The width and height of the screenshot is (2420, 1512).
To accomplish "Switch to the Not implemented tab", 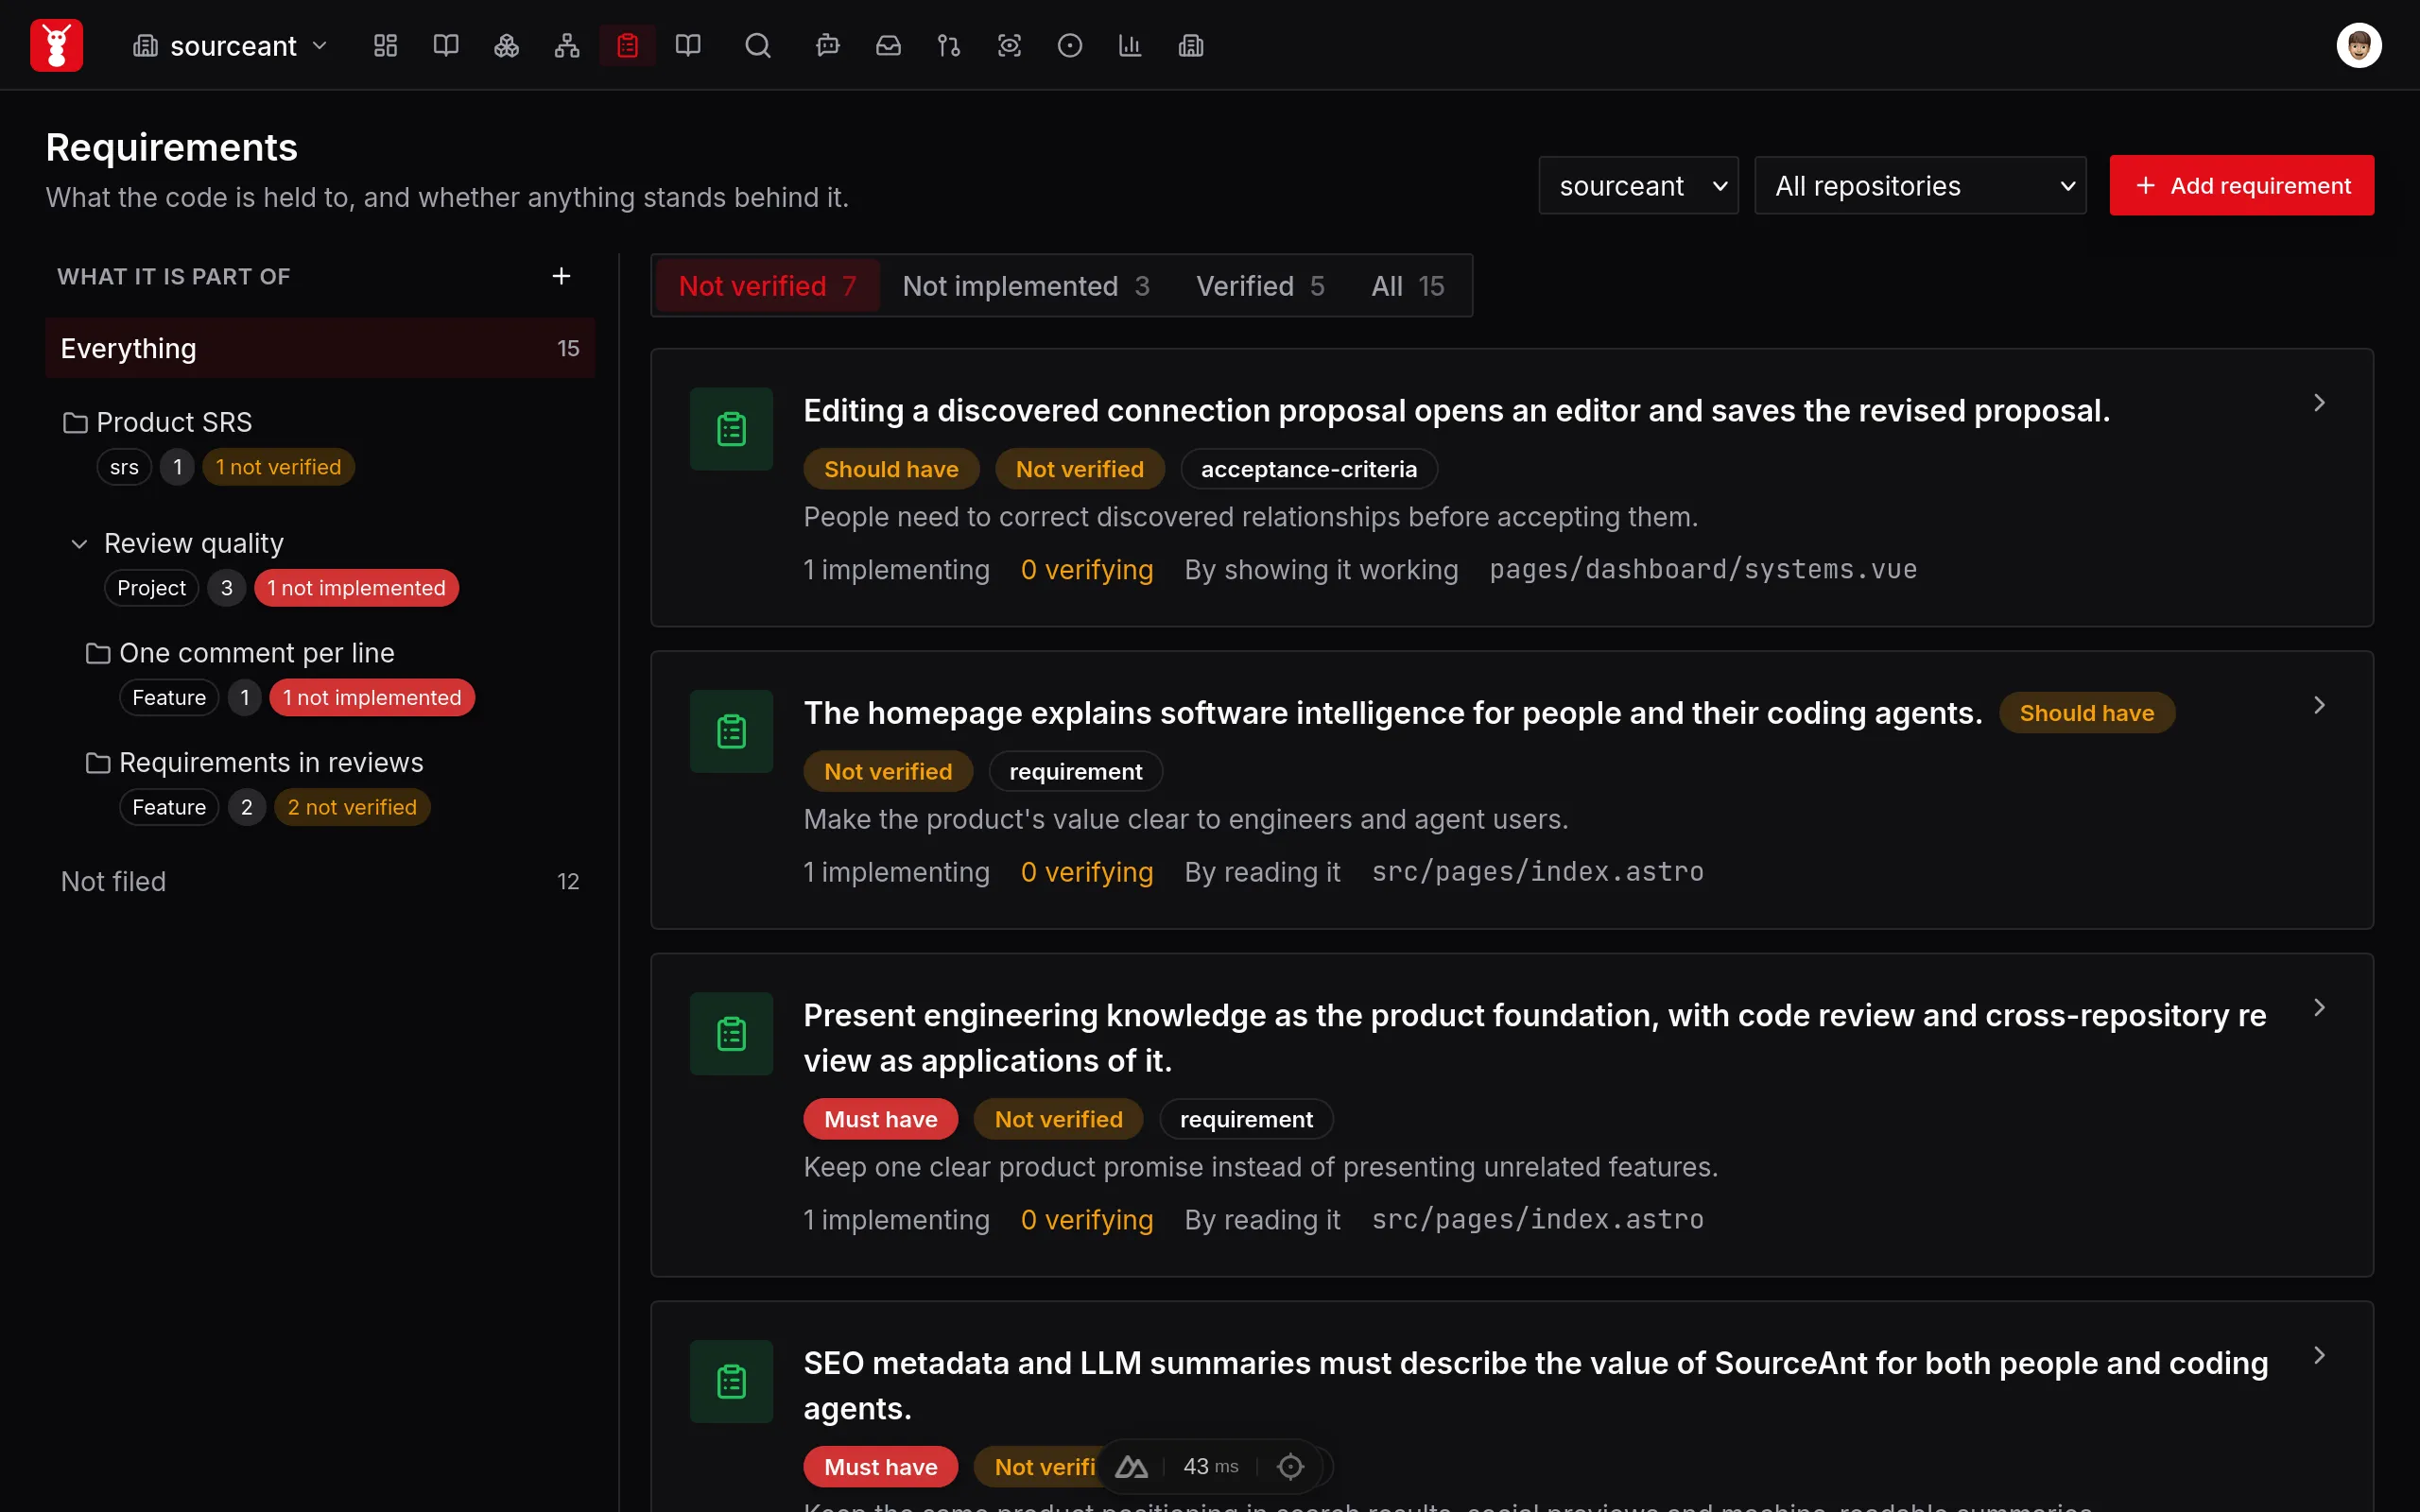I will 1026,286.
